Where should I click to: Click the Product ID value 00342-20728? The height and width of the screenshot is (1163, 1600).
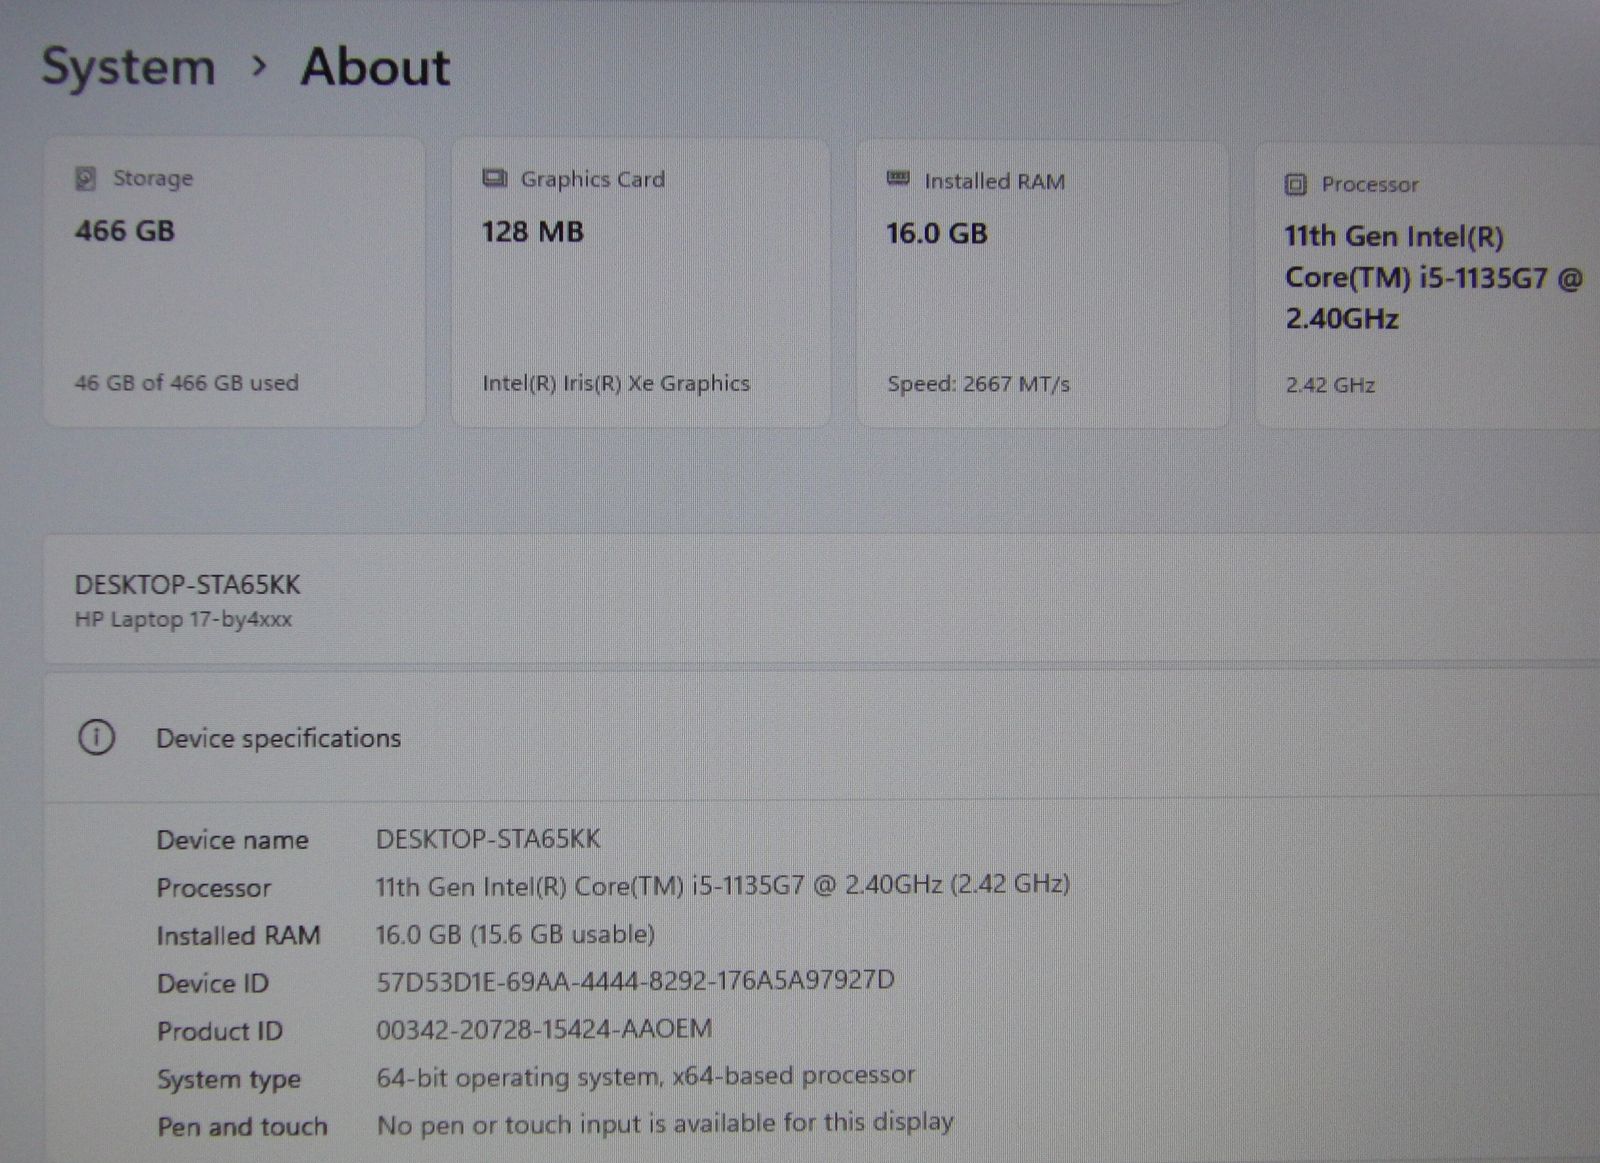[x=544, y=1029]
